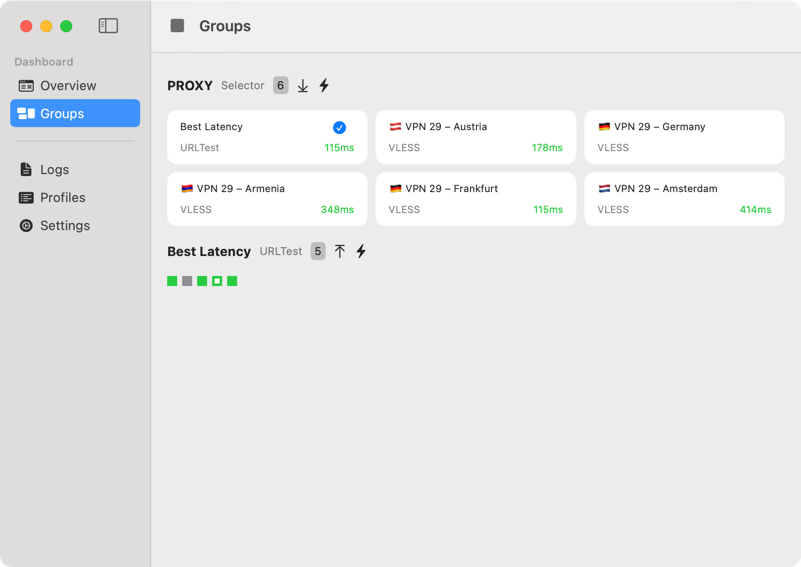The image size is (801, 567).
Task: Click the gray square in Best Latency row
Action: click(x=187, y=281)
